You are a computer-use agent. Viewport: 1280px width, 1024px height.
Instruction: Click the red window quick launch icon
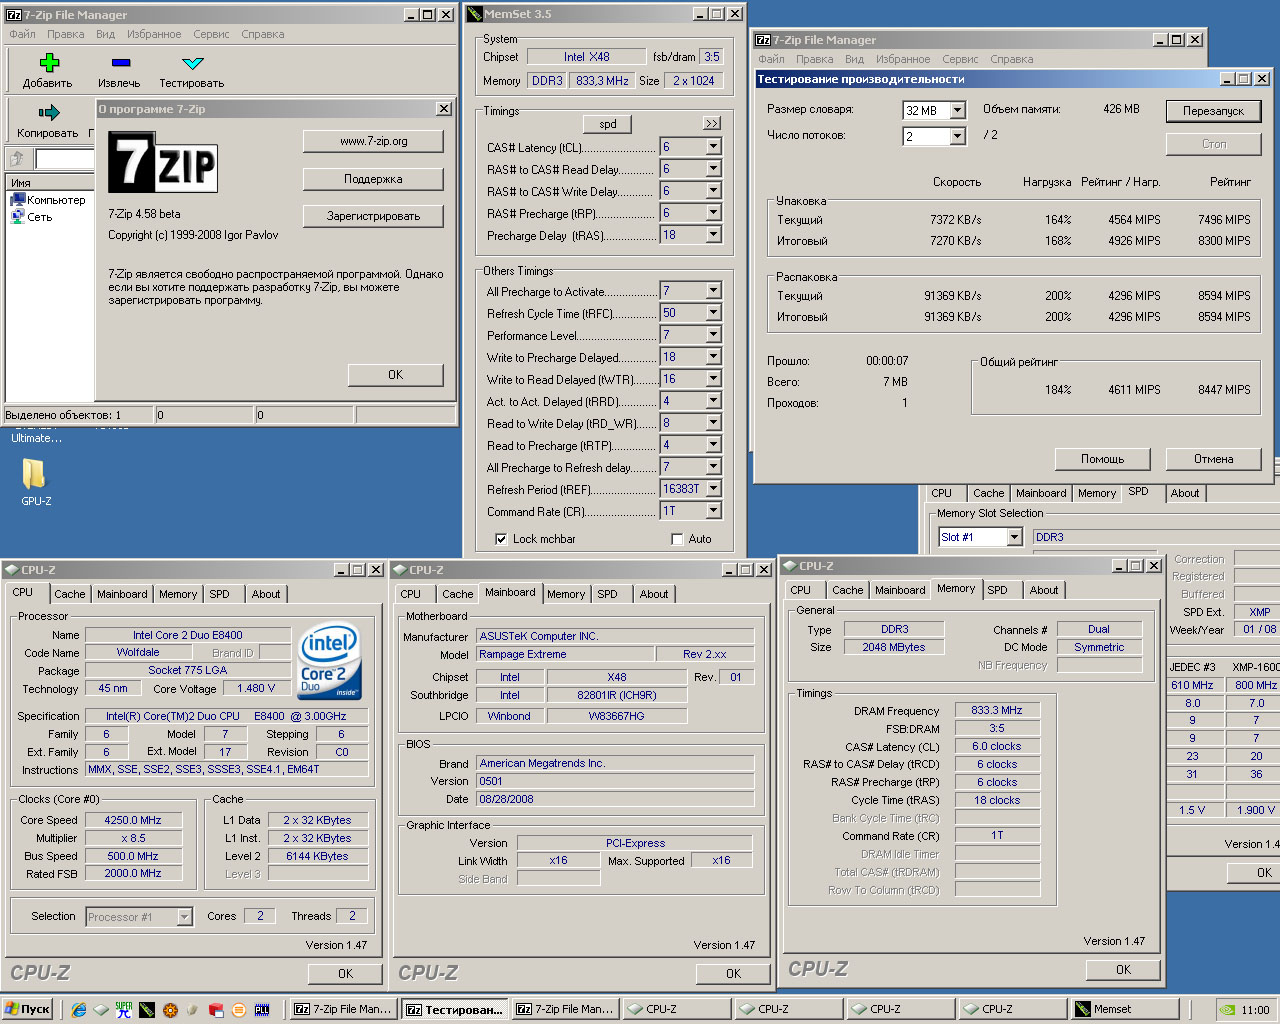click(x=216, y=1010)
